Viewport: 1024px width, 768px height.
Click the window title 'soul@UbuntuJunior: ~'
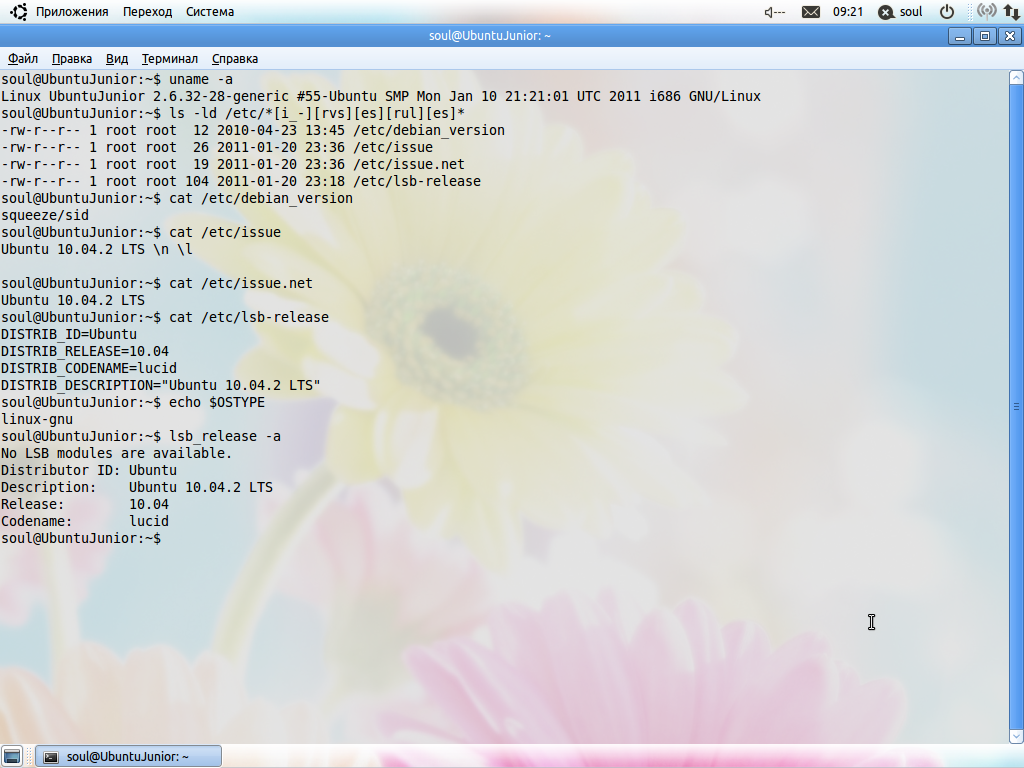point(490,36)
